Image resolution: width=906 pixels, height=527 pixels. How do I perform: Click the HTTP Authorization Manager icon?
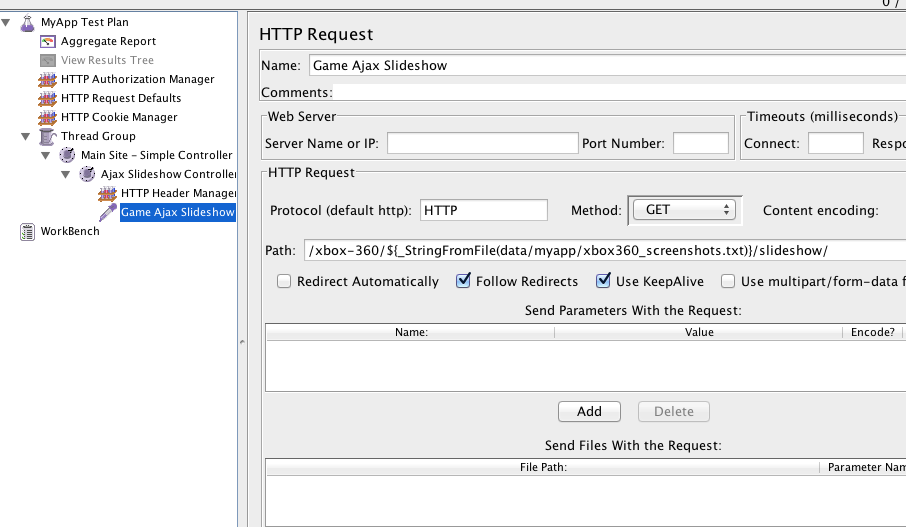tap(48, 79)
